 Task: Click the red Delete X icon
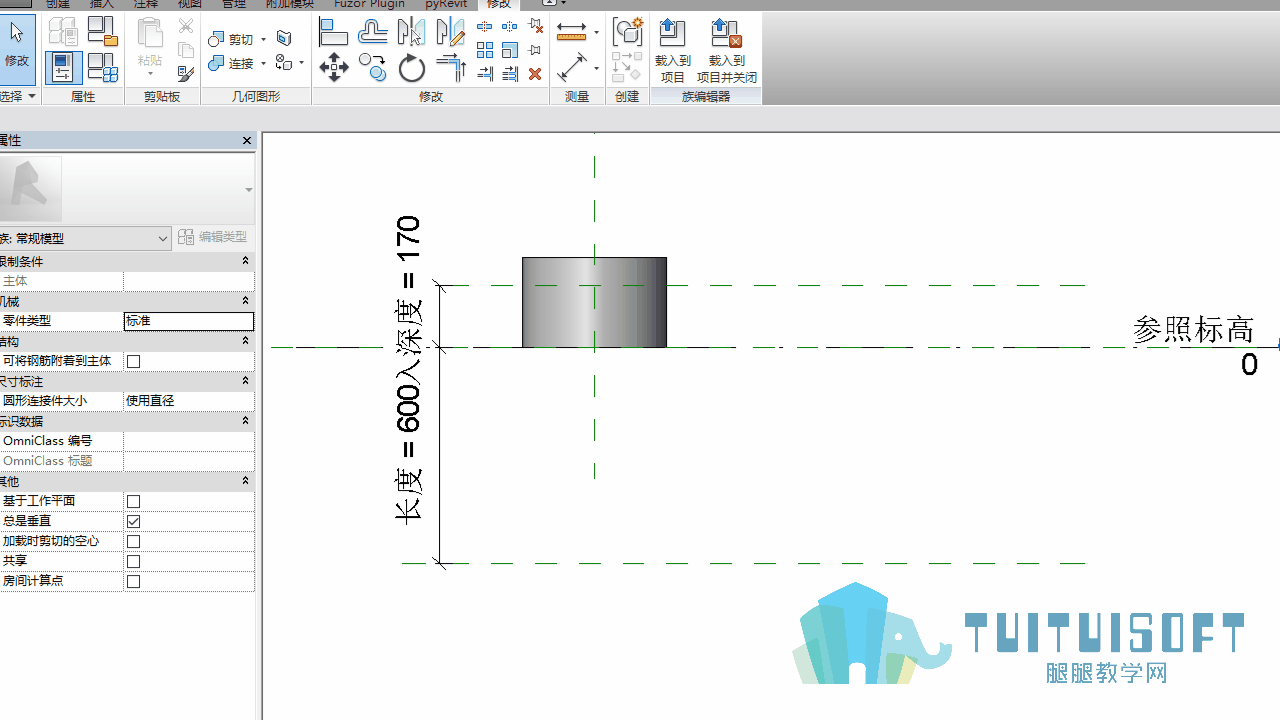point(535,74)
